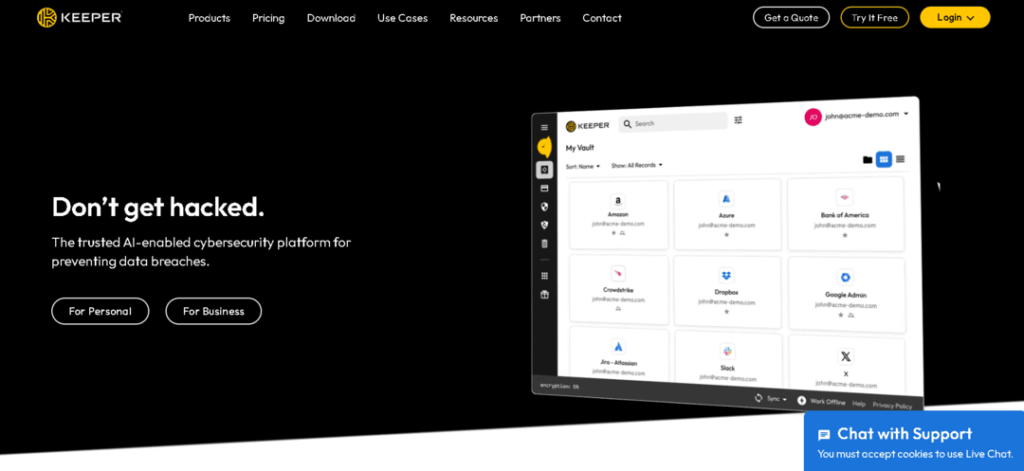Open the Partners menu
This screenshot has width=1024, height=471.
pos(540,18)
